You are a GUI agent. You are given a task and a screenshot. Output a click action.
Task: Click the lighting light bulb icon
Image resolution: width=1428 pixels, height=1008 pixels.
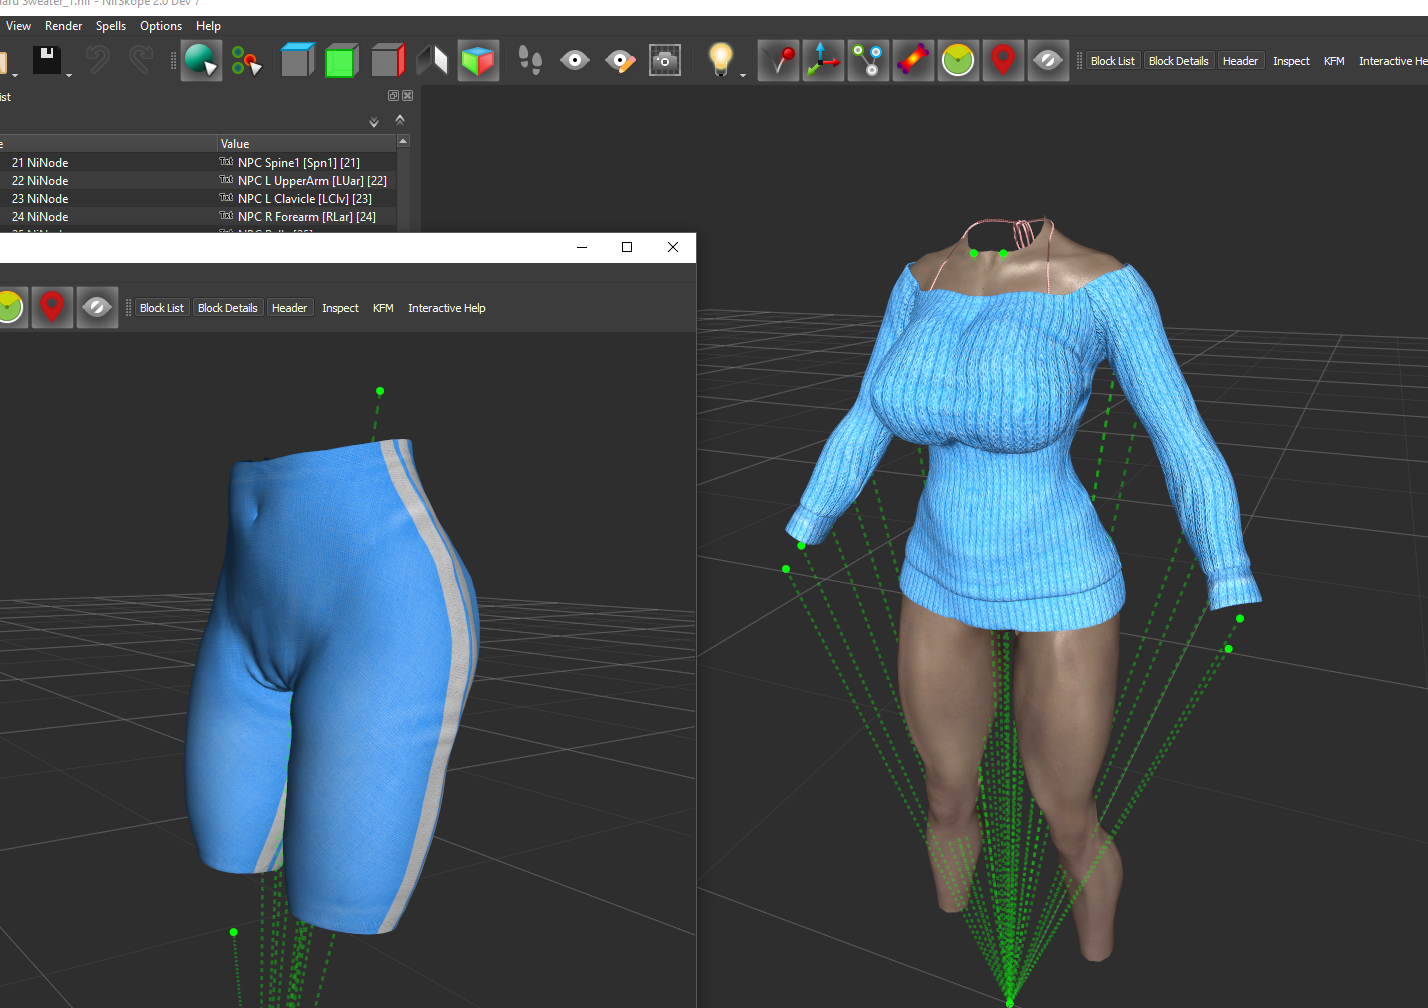[720, 60]
